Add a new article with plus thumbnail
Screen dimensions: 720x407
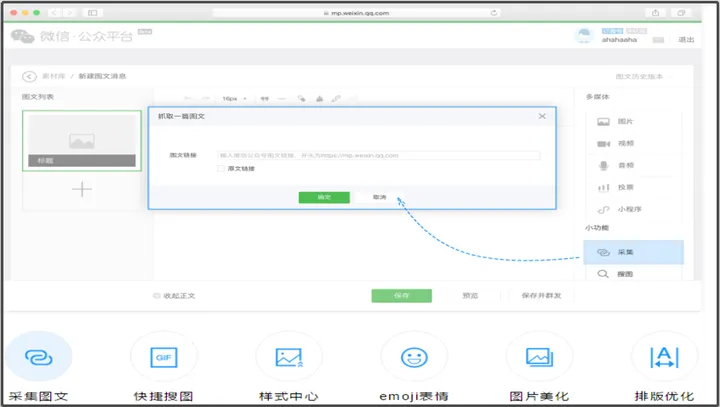[x=82, y=189]
